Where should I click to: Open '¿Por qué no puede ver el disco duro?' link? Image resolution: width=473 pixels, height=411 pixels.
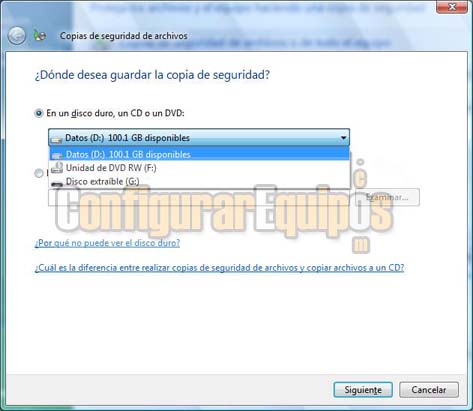(x=107, y=243)
